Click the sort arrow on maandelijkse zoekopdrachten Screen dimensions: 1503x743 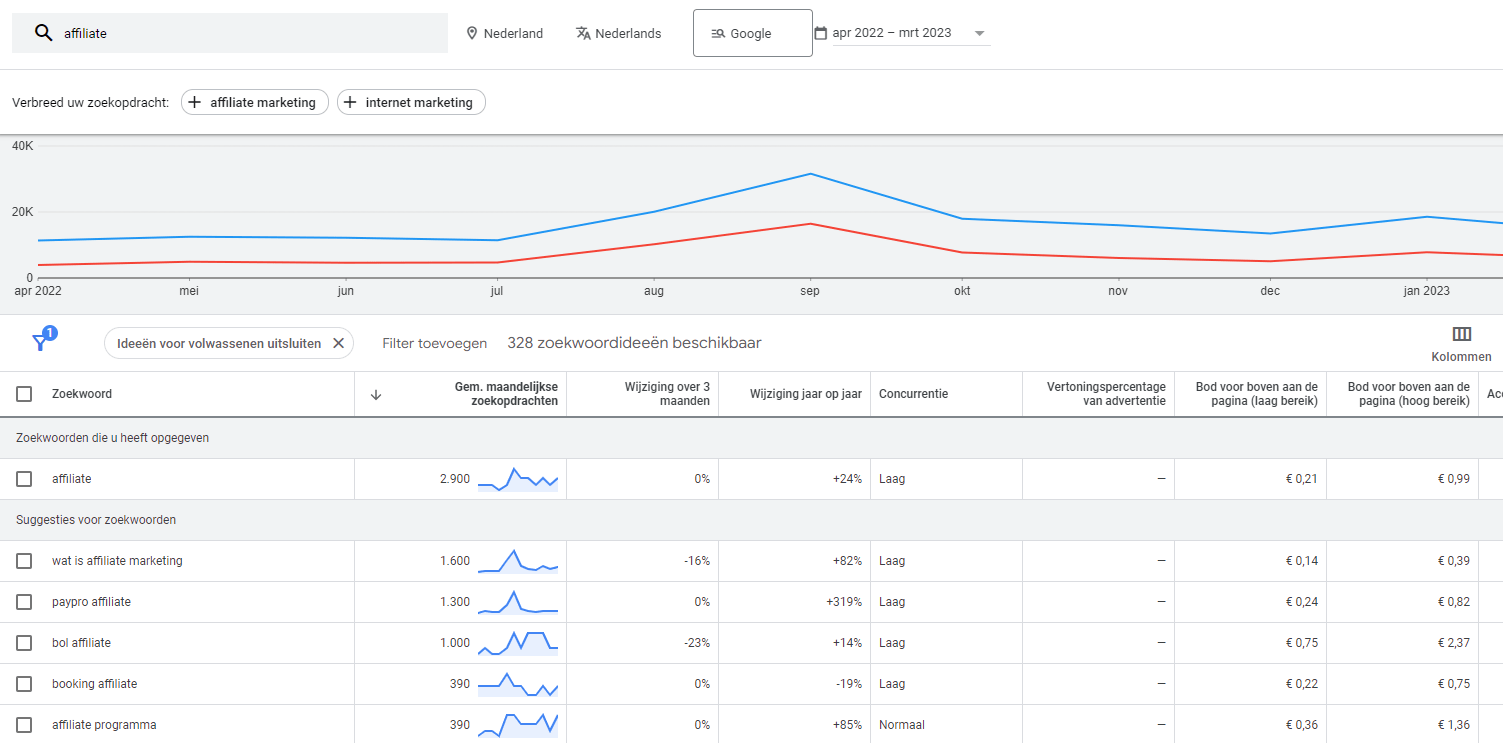pos(376,393)
